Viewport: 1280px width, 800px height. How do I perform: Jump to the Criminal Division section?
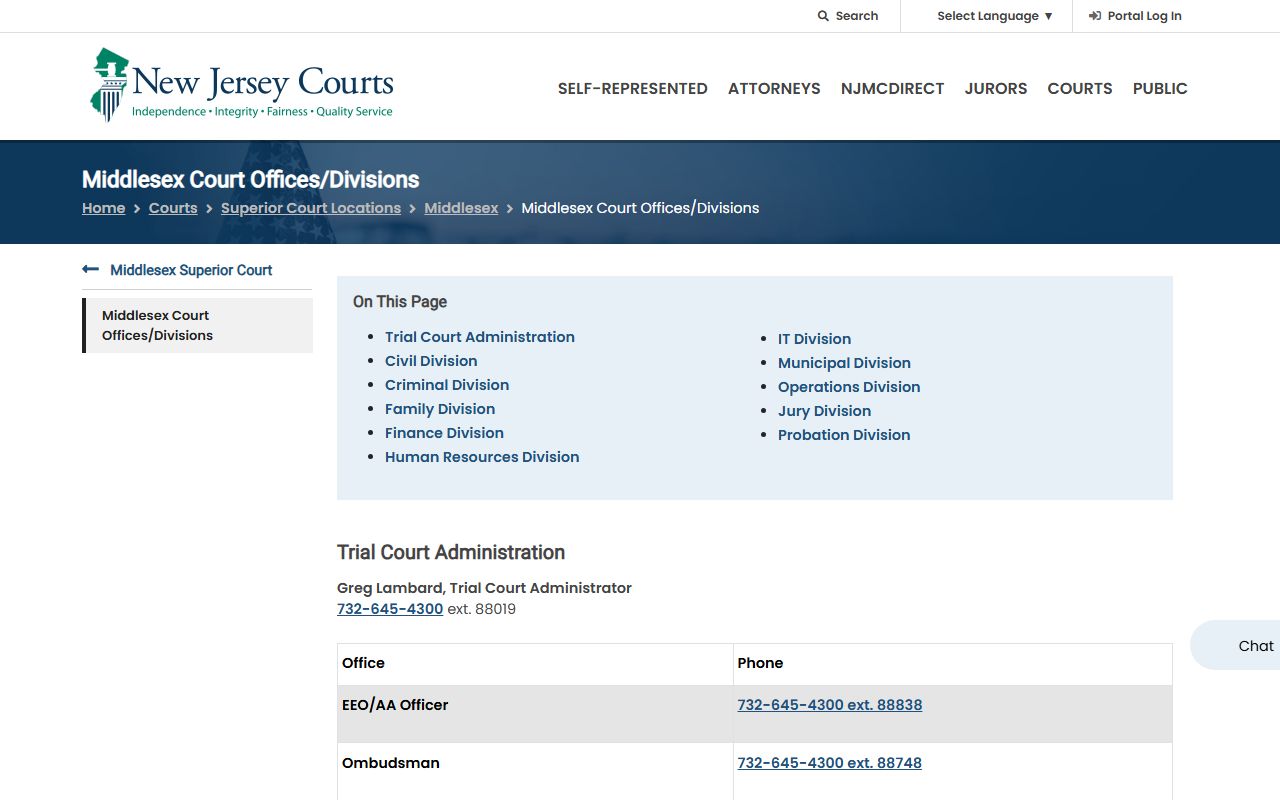pyautogui.click(x=447, y=385)
